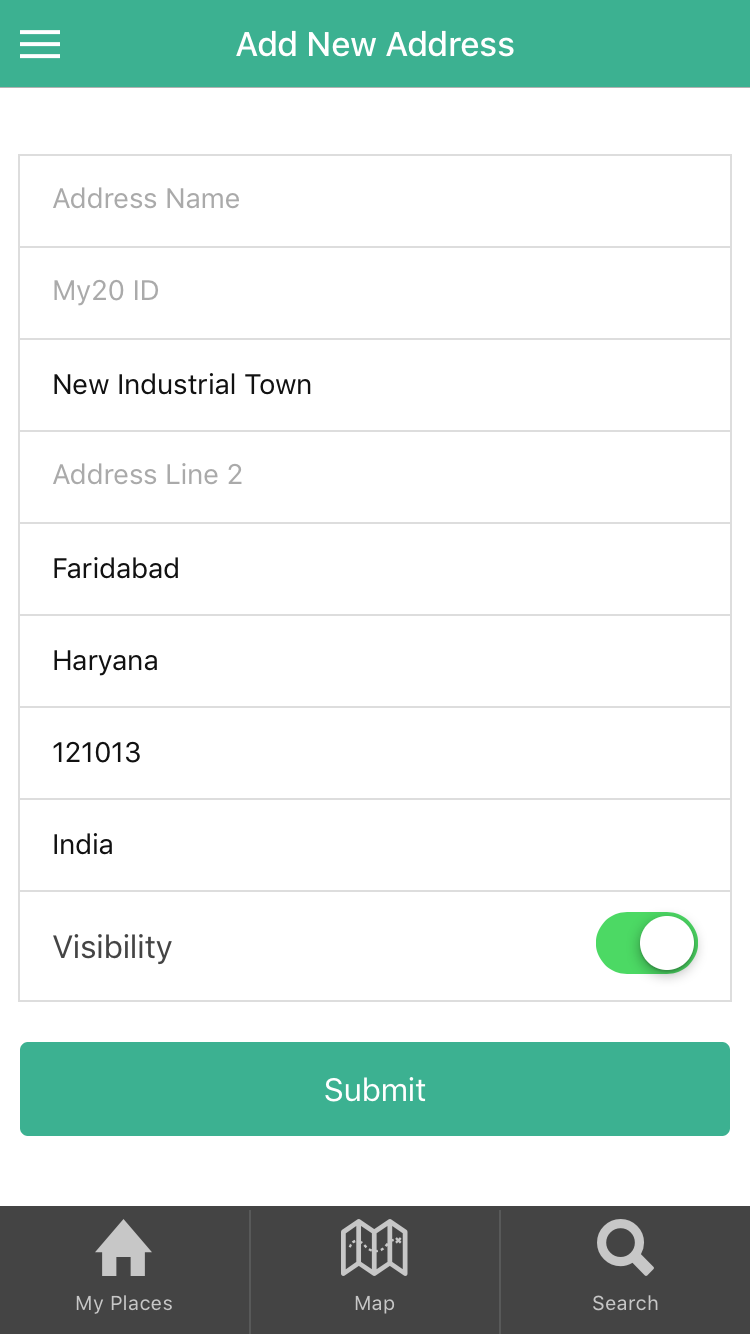Select the Map tab label
This screenshot has width=750, height=1334.
374,1303
